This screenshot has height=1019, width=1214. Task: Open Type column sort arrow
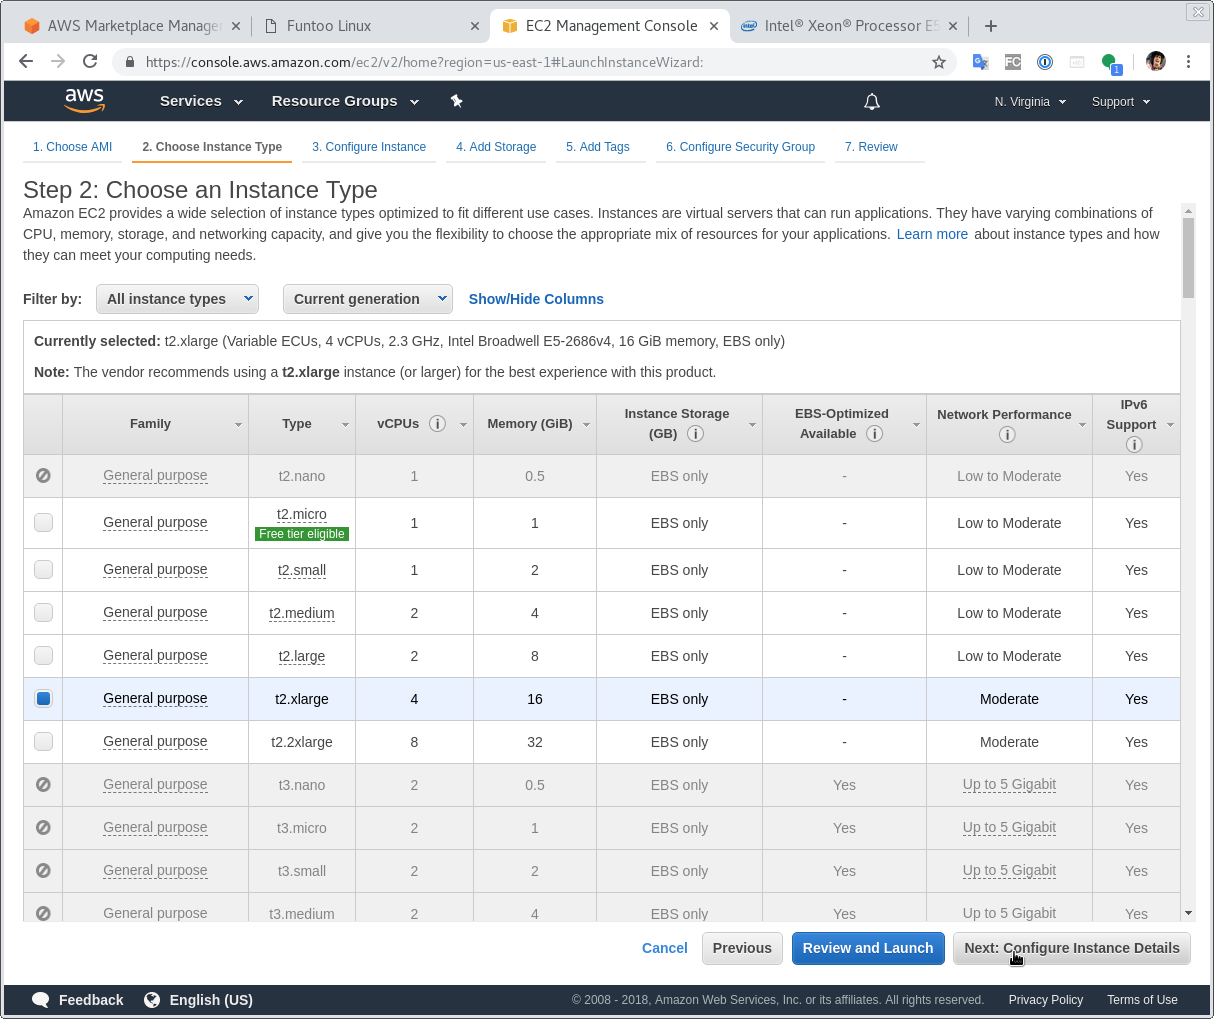[x=345, y=425]
